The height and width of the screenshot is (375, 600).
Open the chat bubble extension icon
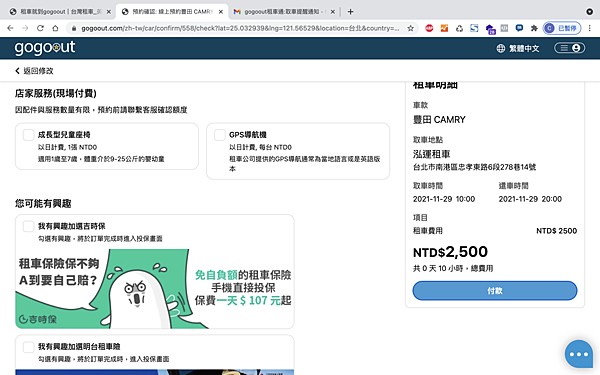519,28
